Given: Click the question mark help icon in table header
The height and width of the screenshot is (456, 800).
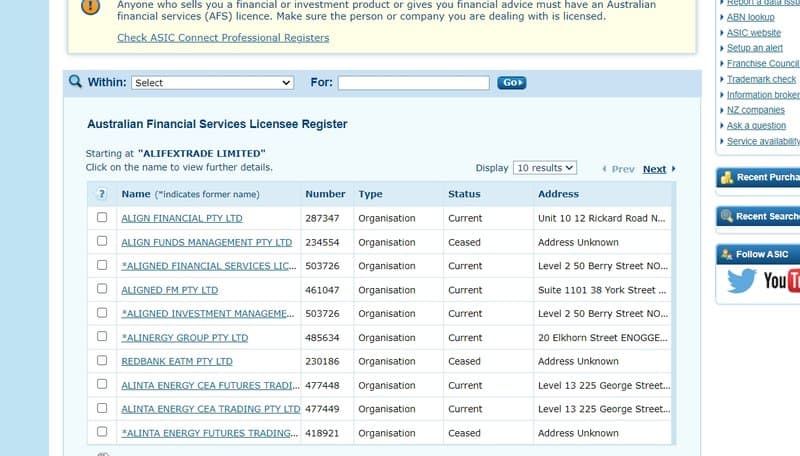Looking at the screenshot, I should [102, 194].
